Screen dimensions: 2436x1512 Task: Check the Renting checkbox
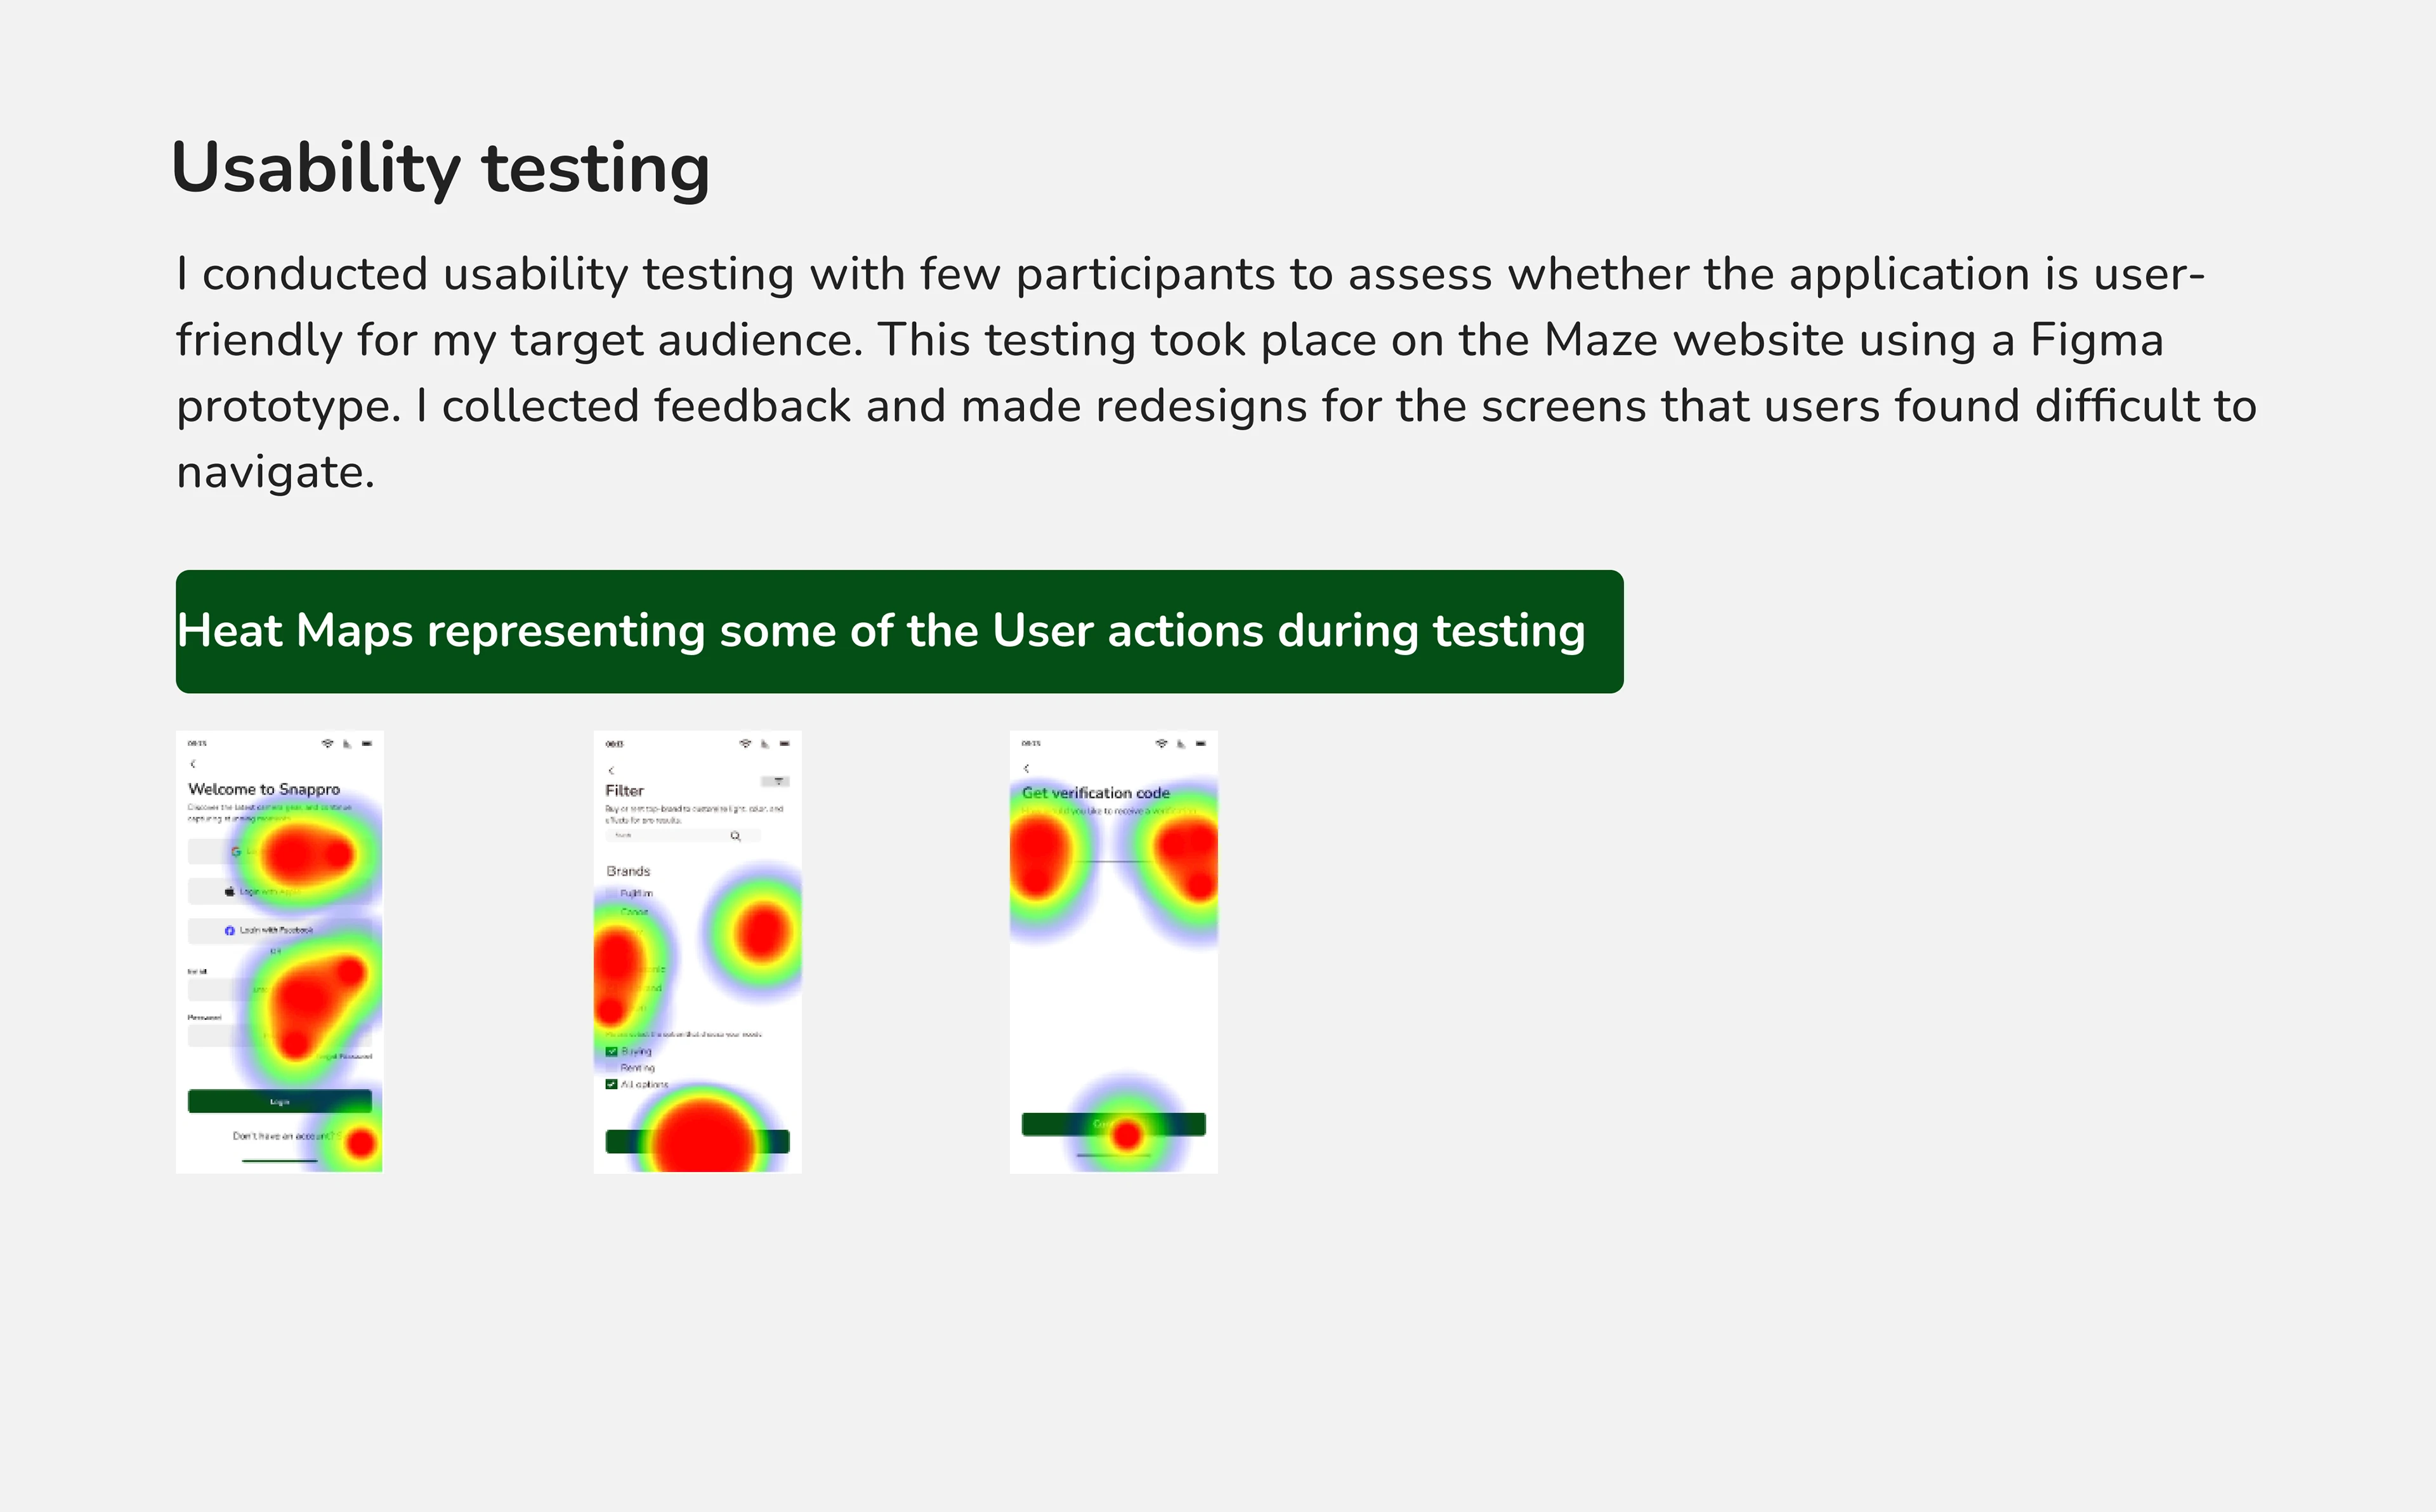[x=612, y=1068]
